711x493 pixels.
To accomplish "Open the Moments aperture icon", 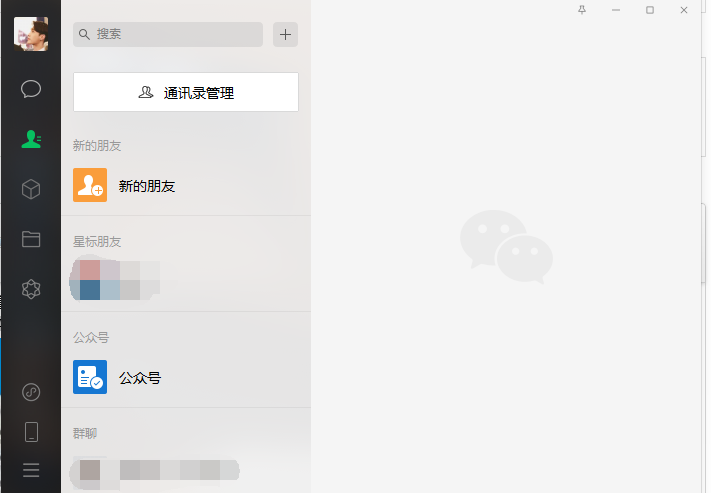I will pos(31,289).
